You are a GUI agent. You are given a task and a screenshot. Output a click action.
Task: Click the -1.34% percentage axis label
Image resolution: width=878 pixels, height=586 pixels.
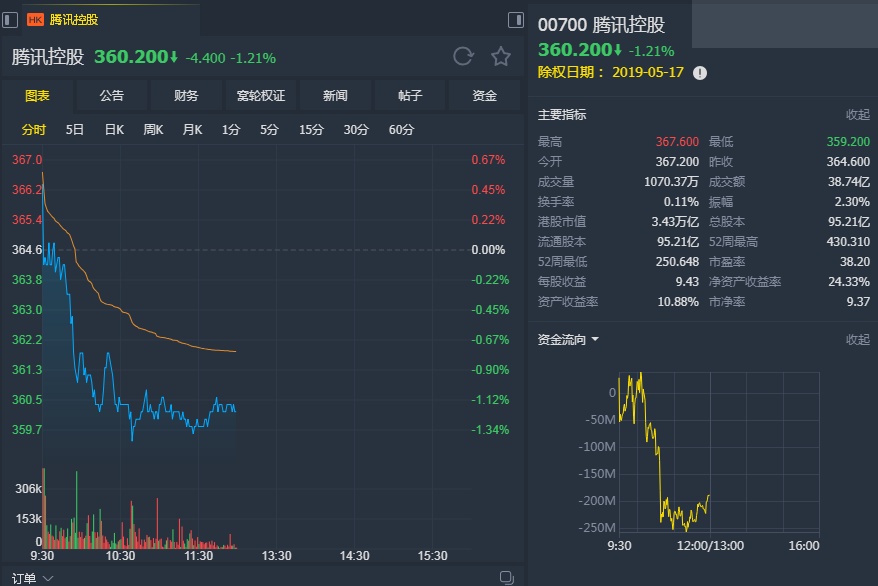[x=490, y=430]
